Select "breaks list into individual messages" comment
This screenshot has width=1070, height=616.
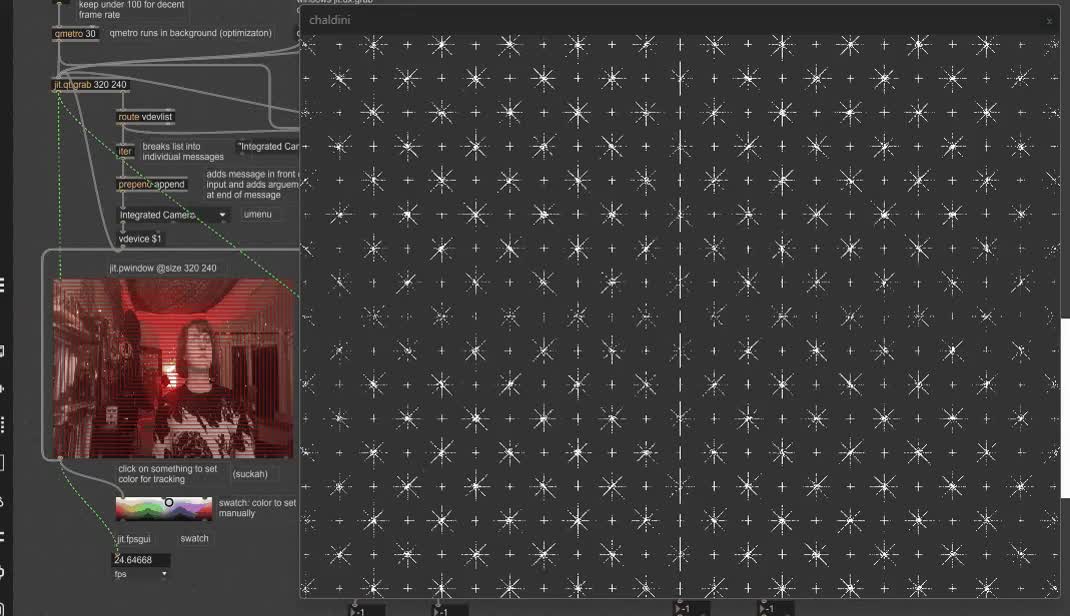pos(183,151)
